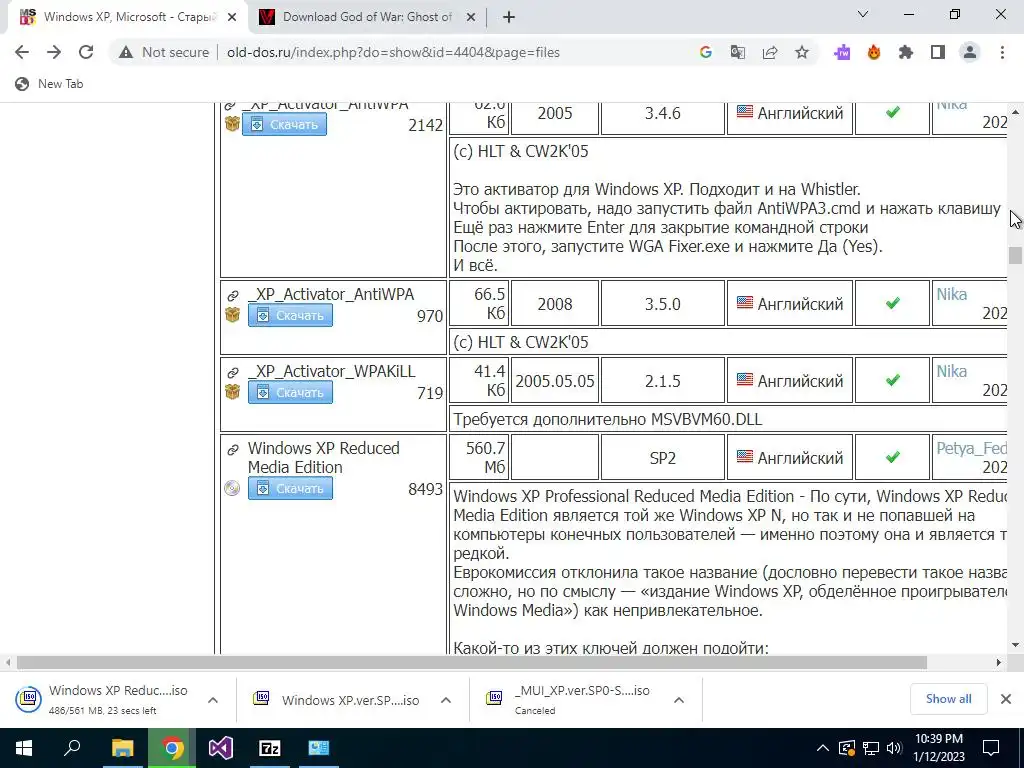Image resolution: width=1024 pixels, height=768 pixels.
Task: Expand options for canceled _MUI_XP.ver.SP0-S....iso
Action: click(x=679, y=700)
